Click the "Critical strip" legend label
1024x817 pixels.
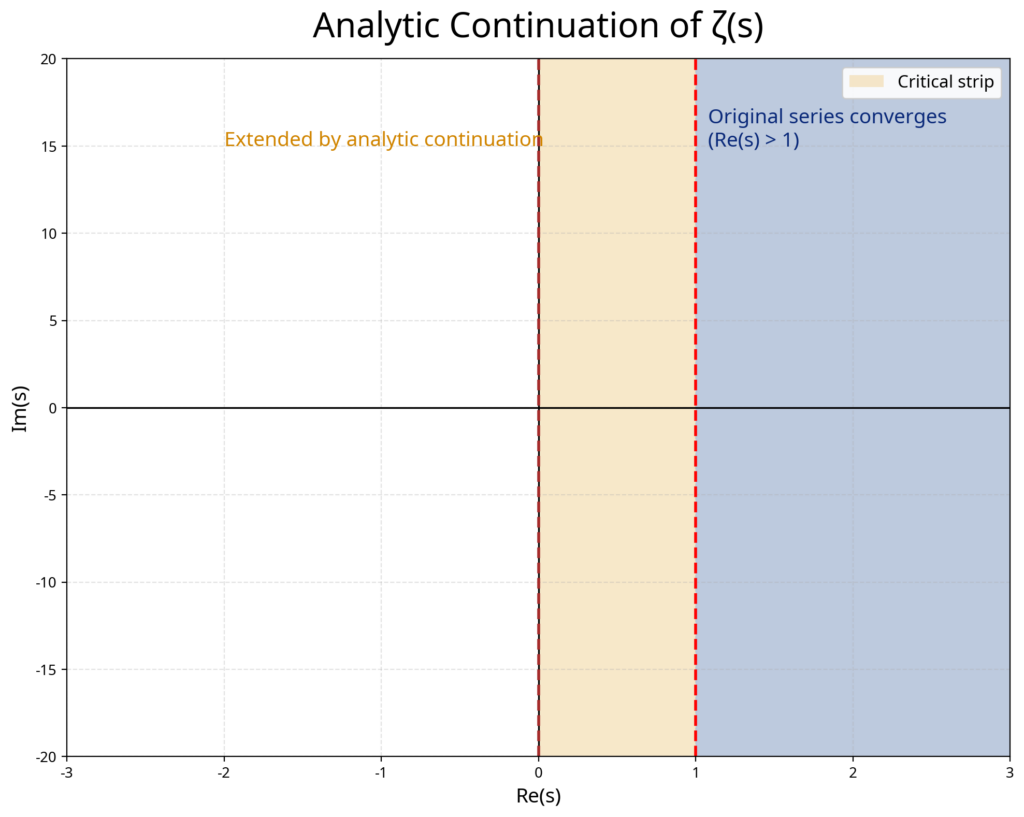point(945,82)
